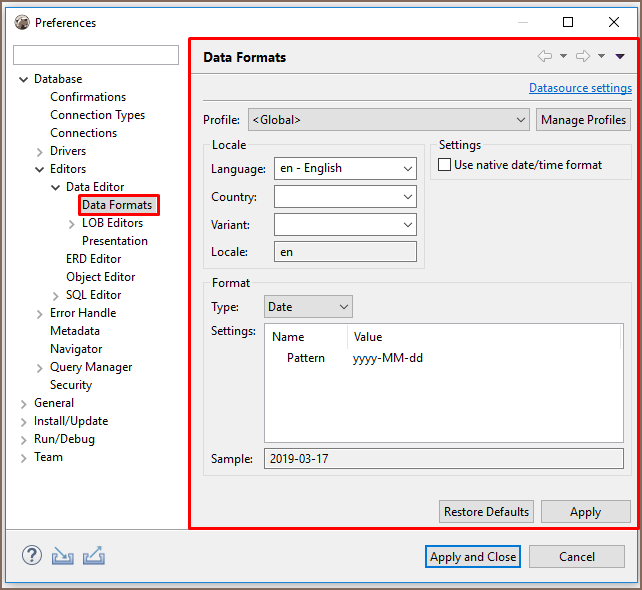Click the export preferences icon
The width and height of the screenshot is (642, 590).
point(94,556)
